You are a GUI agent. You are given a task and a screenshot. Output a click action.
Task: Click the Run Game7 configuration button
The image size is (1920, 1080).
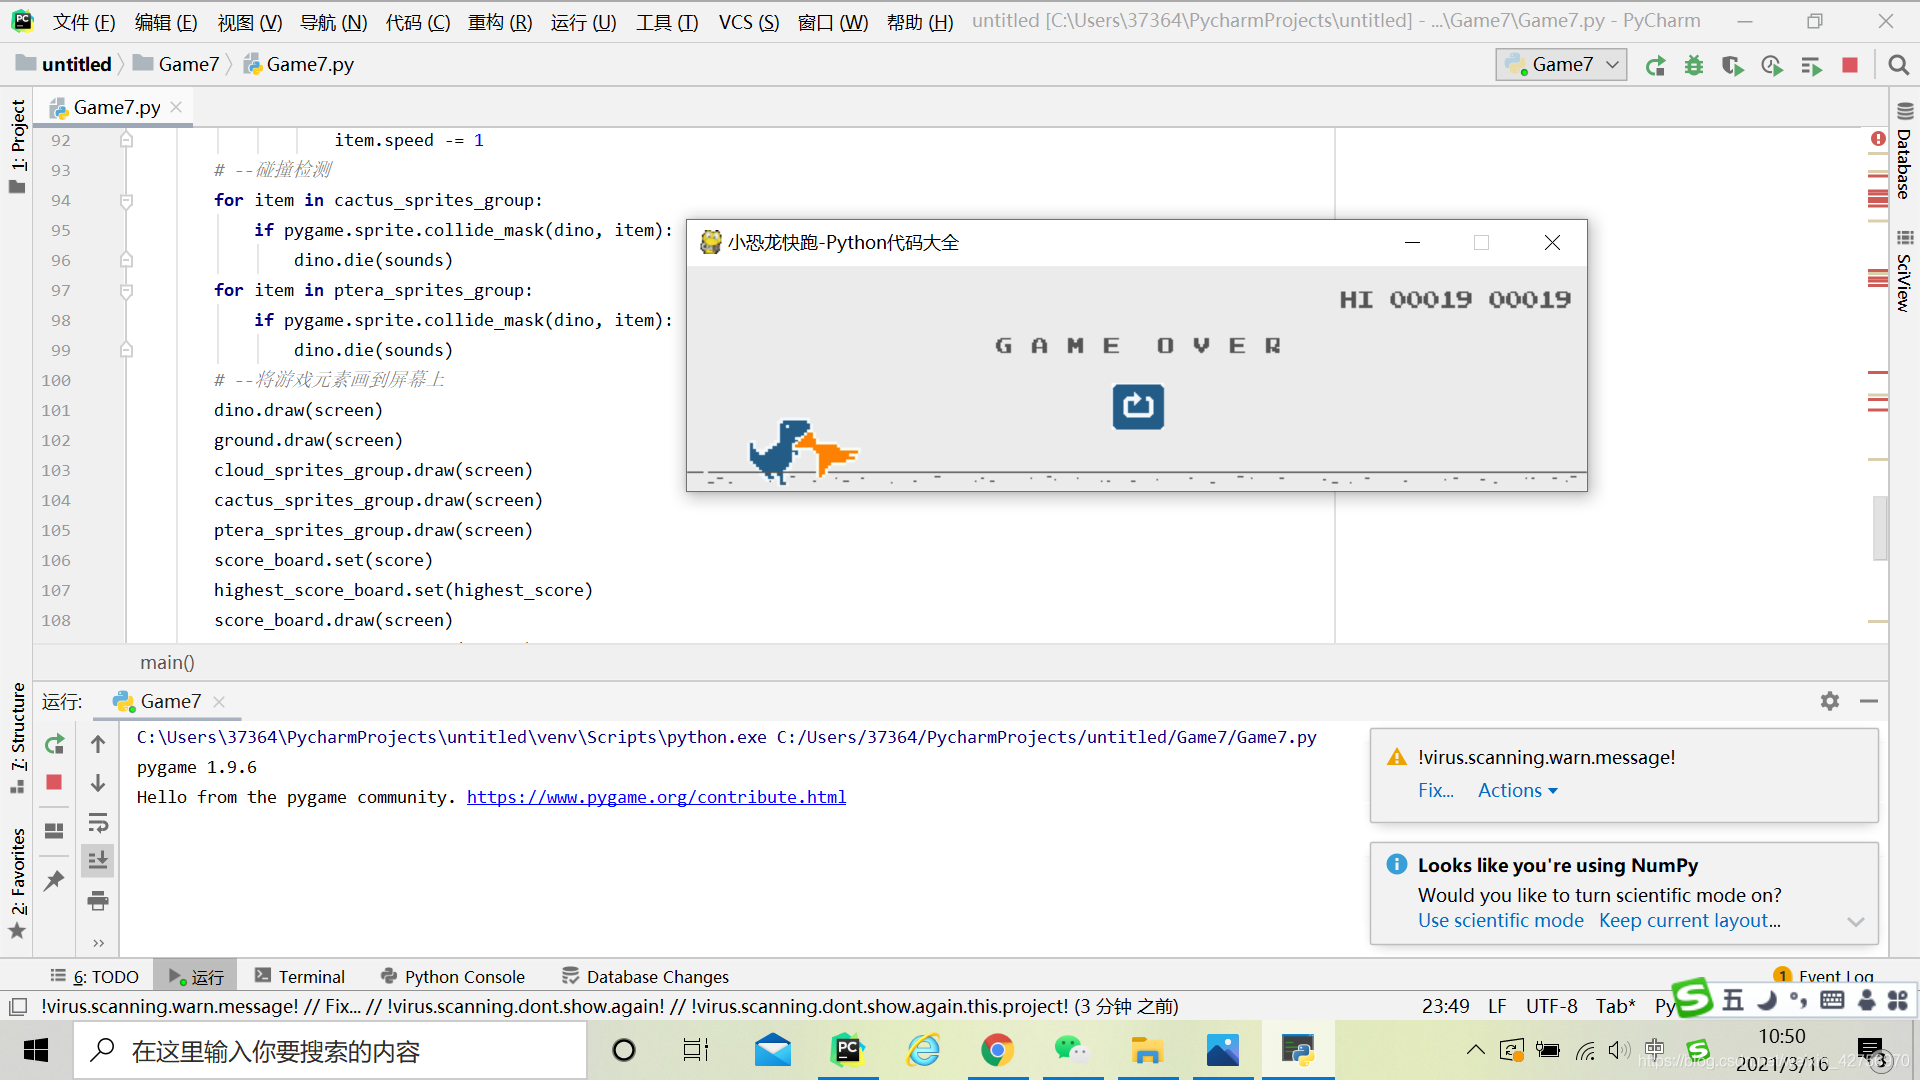click(x=1658, y=63)
